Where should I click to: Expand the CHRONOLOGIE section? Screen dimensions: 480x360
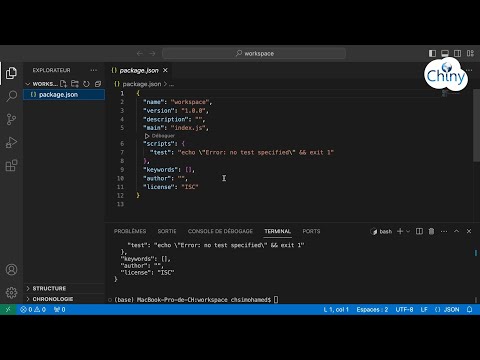pos(53,299)
